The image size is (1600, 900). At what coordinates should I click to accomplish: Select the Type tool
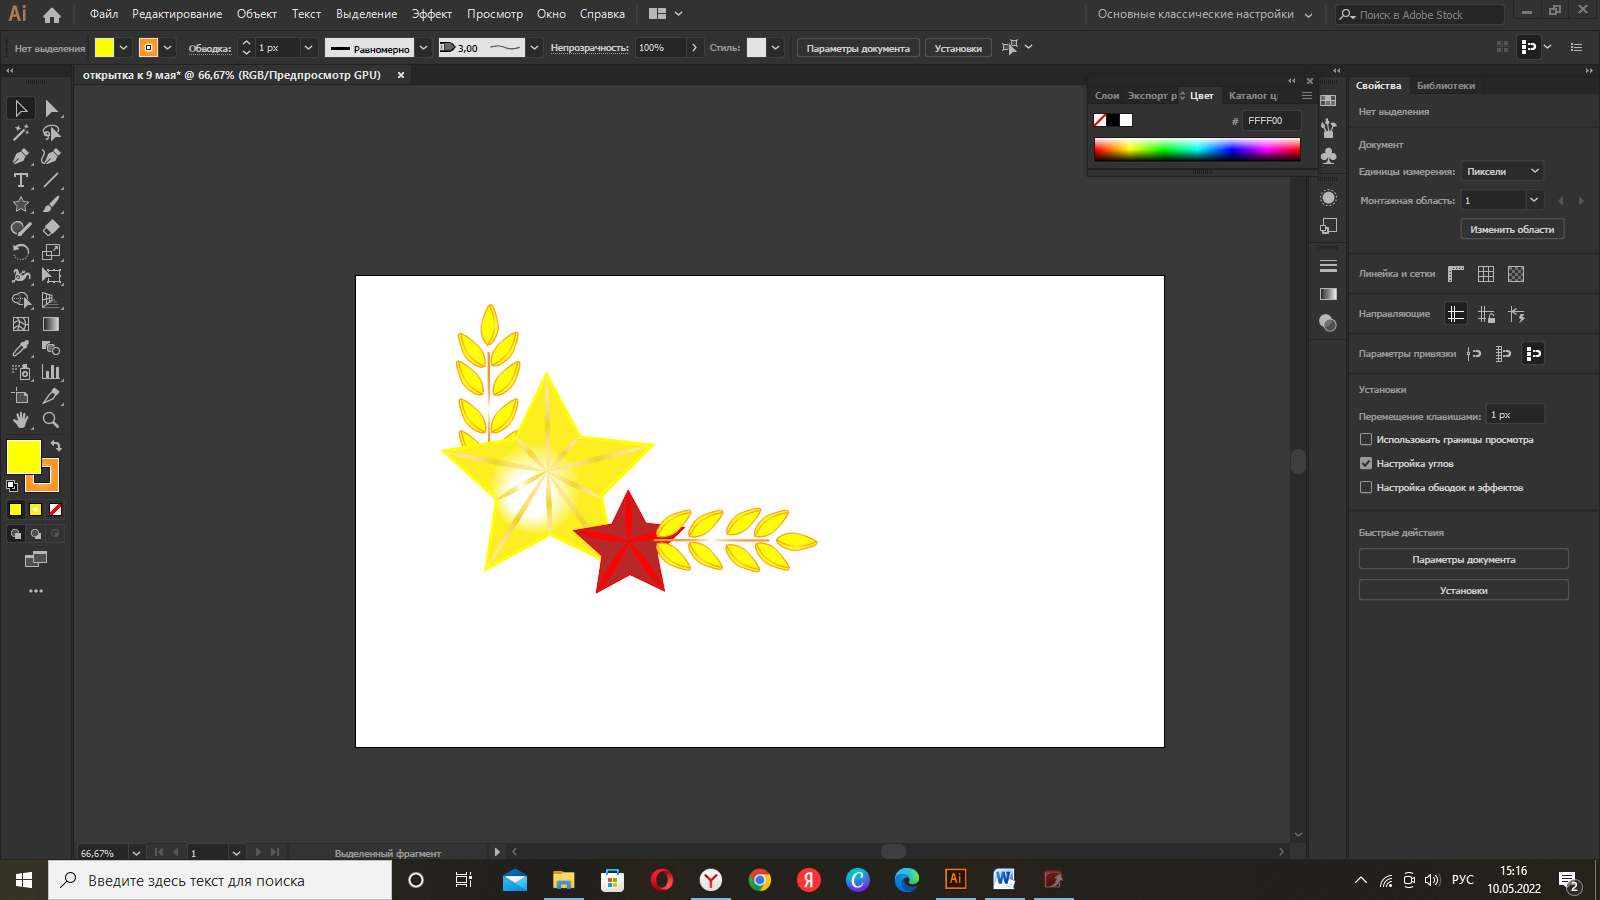point(20,180)
